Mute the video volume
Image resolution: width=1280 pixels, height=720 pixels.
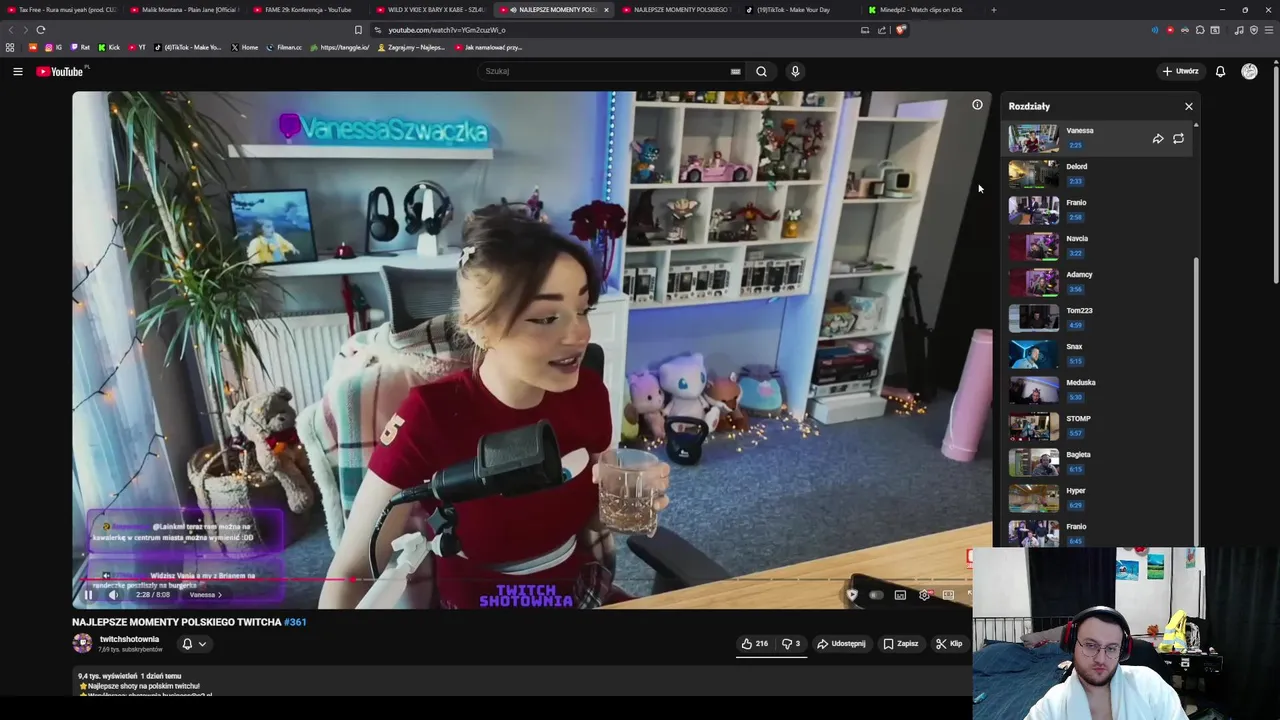click(113, 595)
